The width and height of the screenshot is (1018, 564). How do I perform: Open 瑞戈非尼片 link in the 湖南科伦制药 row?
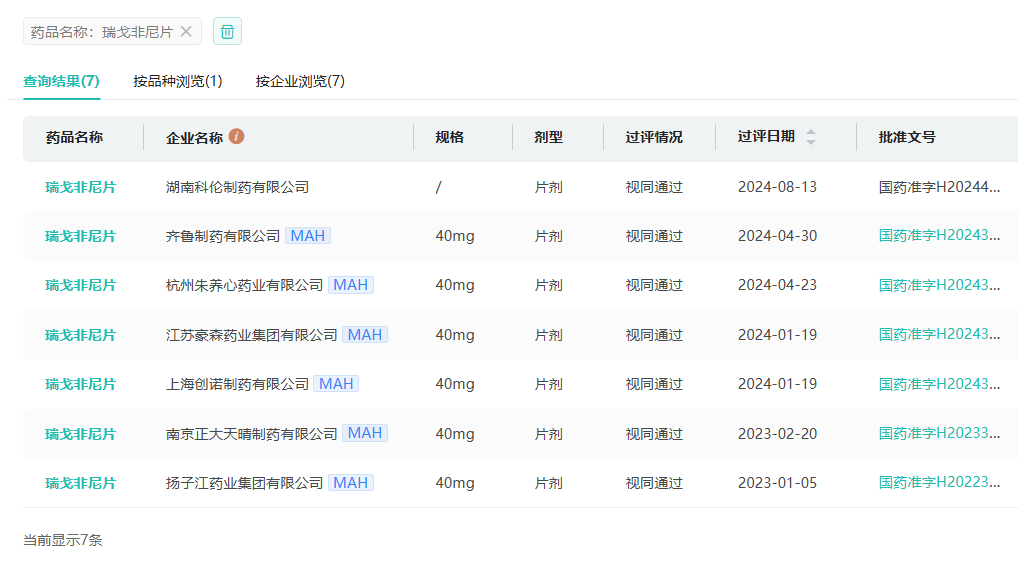click(81, 187)
